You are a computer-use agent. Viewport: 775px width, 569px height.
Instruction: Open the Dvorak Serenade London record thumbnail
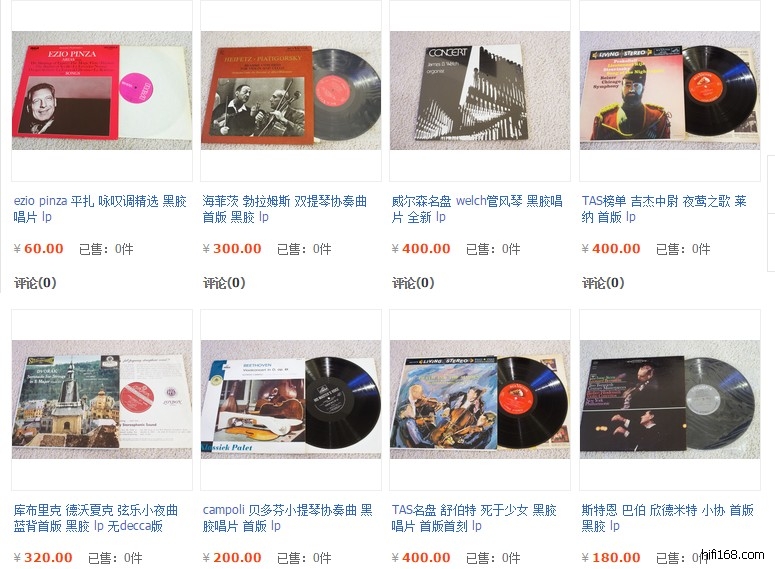coord(102,399)
